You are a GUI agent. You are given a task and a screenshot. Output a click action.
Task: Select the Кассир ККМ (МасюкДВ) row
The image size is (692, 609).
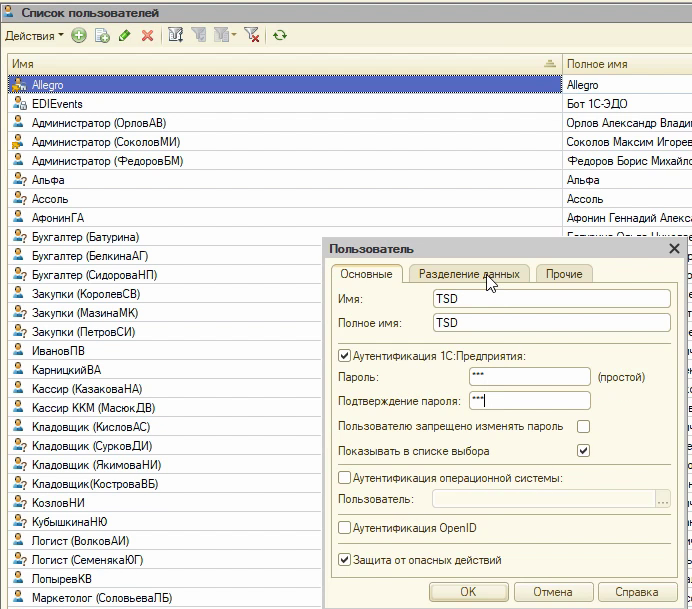165,408
